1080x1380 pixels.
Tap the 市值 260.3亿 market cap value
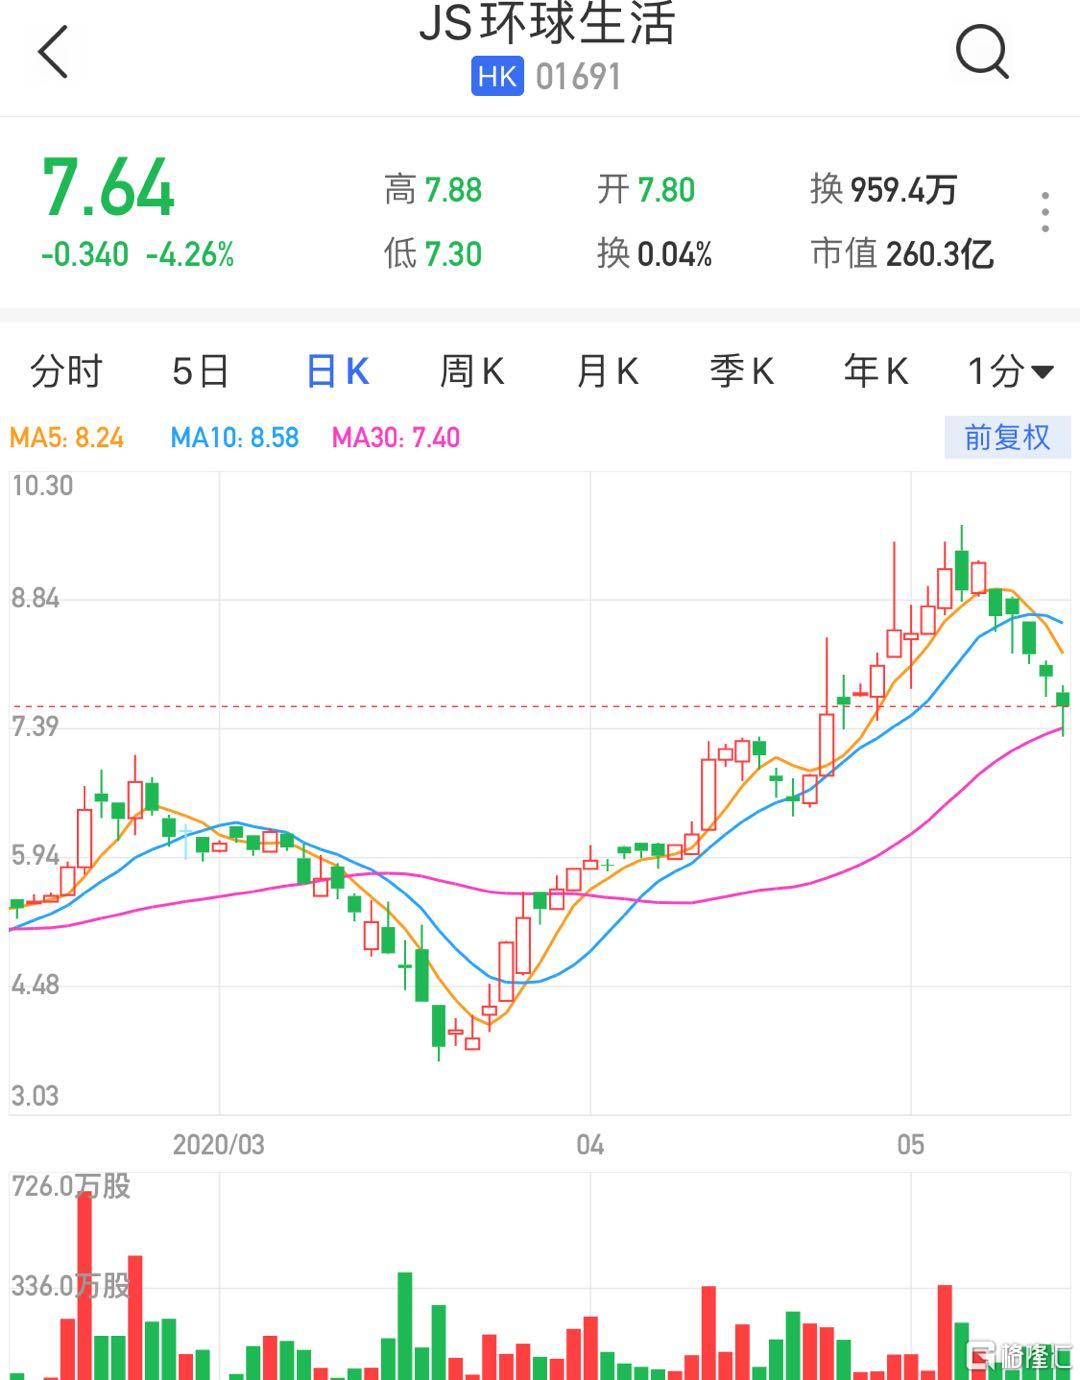pos(902,254)
